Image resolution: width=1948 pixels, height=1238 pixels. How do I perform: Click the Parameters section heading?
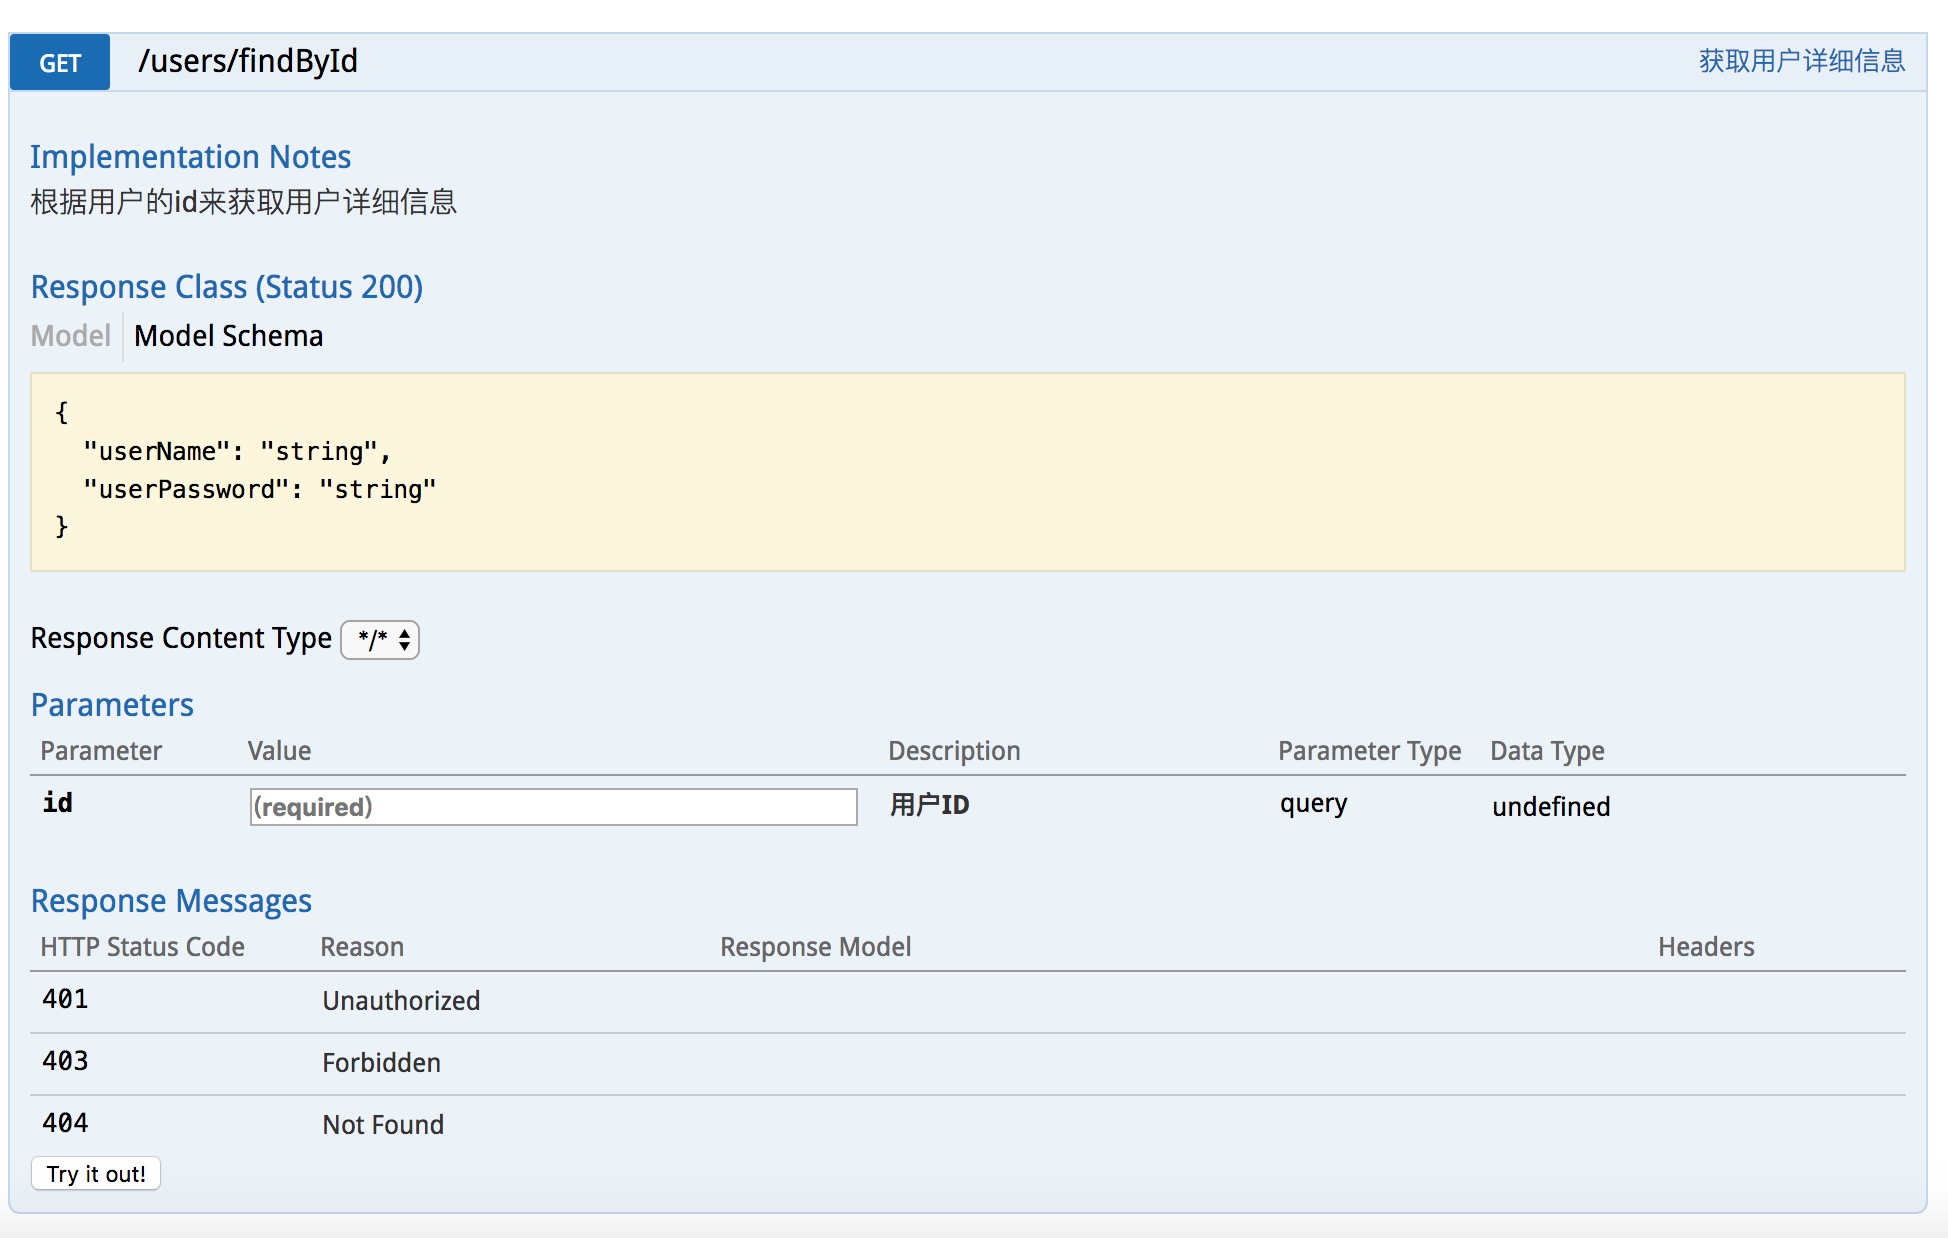[112, 705]
